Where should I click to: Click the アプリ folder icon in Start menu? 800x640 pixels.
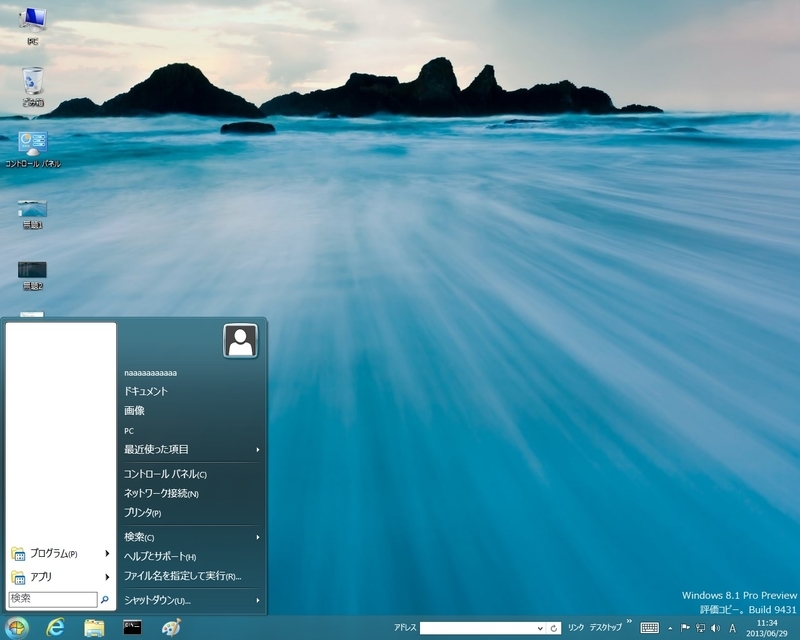point(18,577)
